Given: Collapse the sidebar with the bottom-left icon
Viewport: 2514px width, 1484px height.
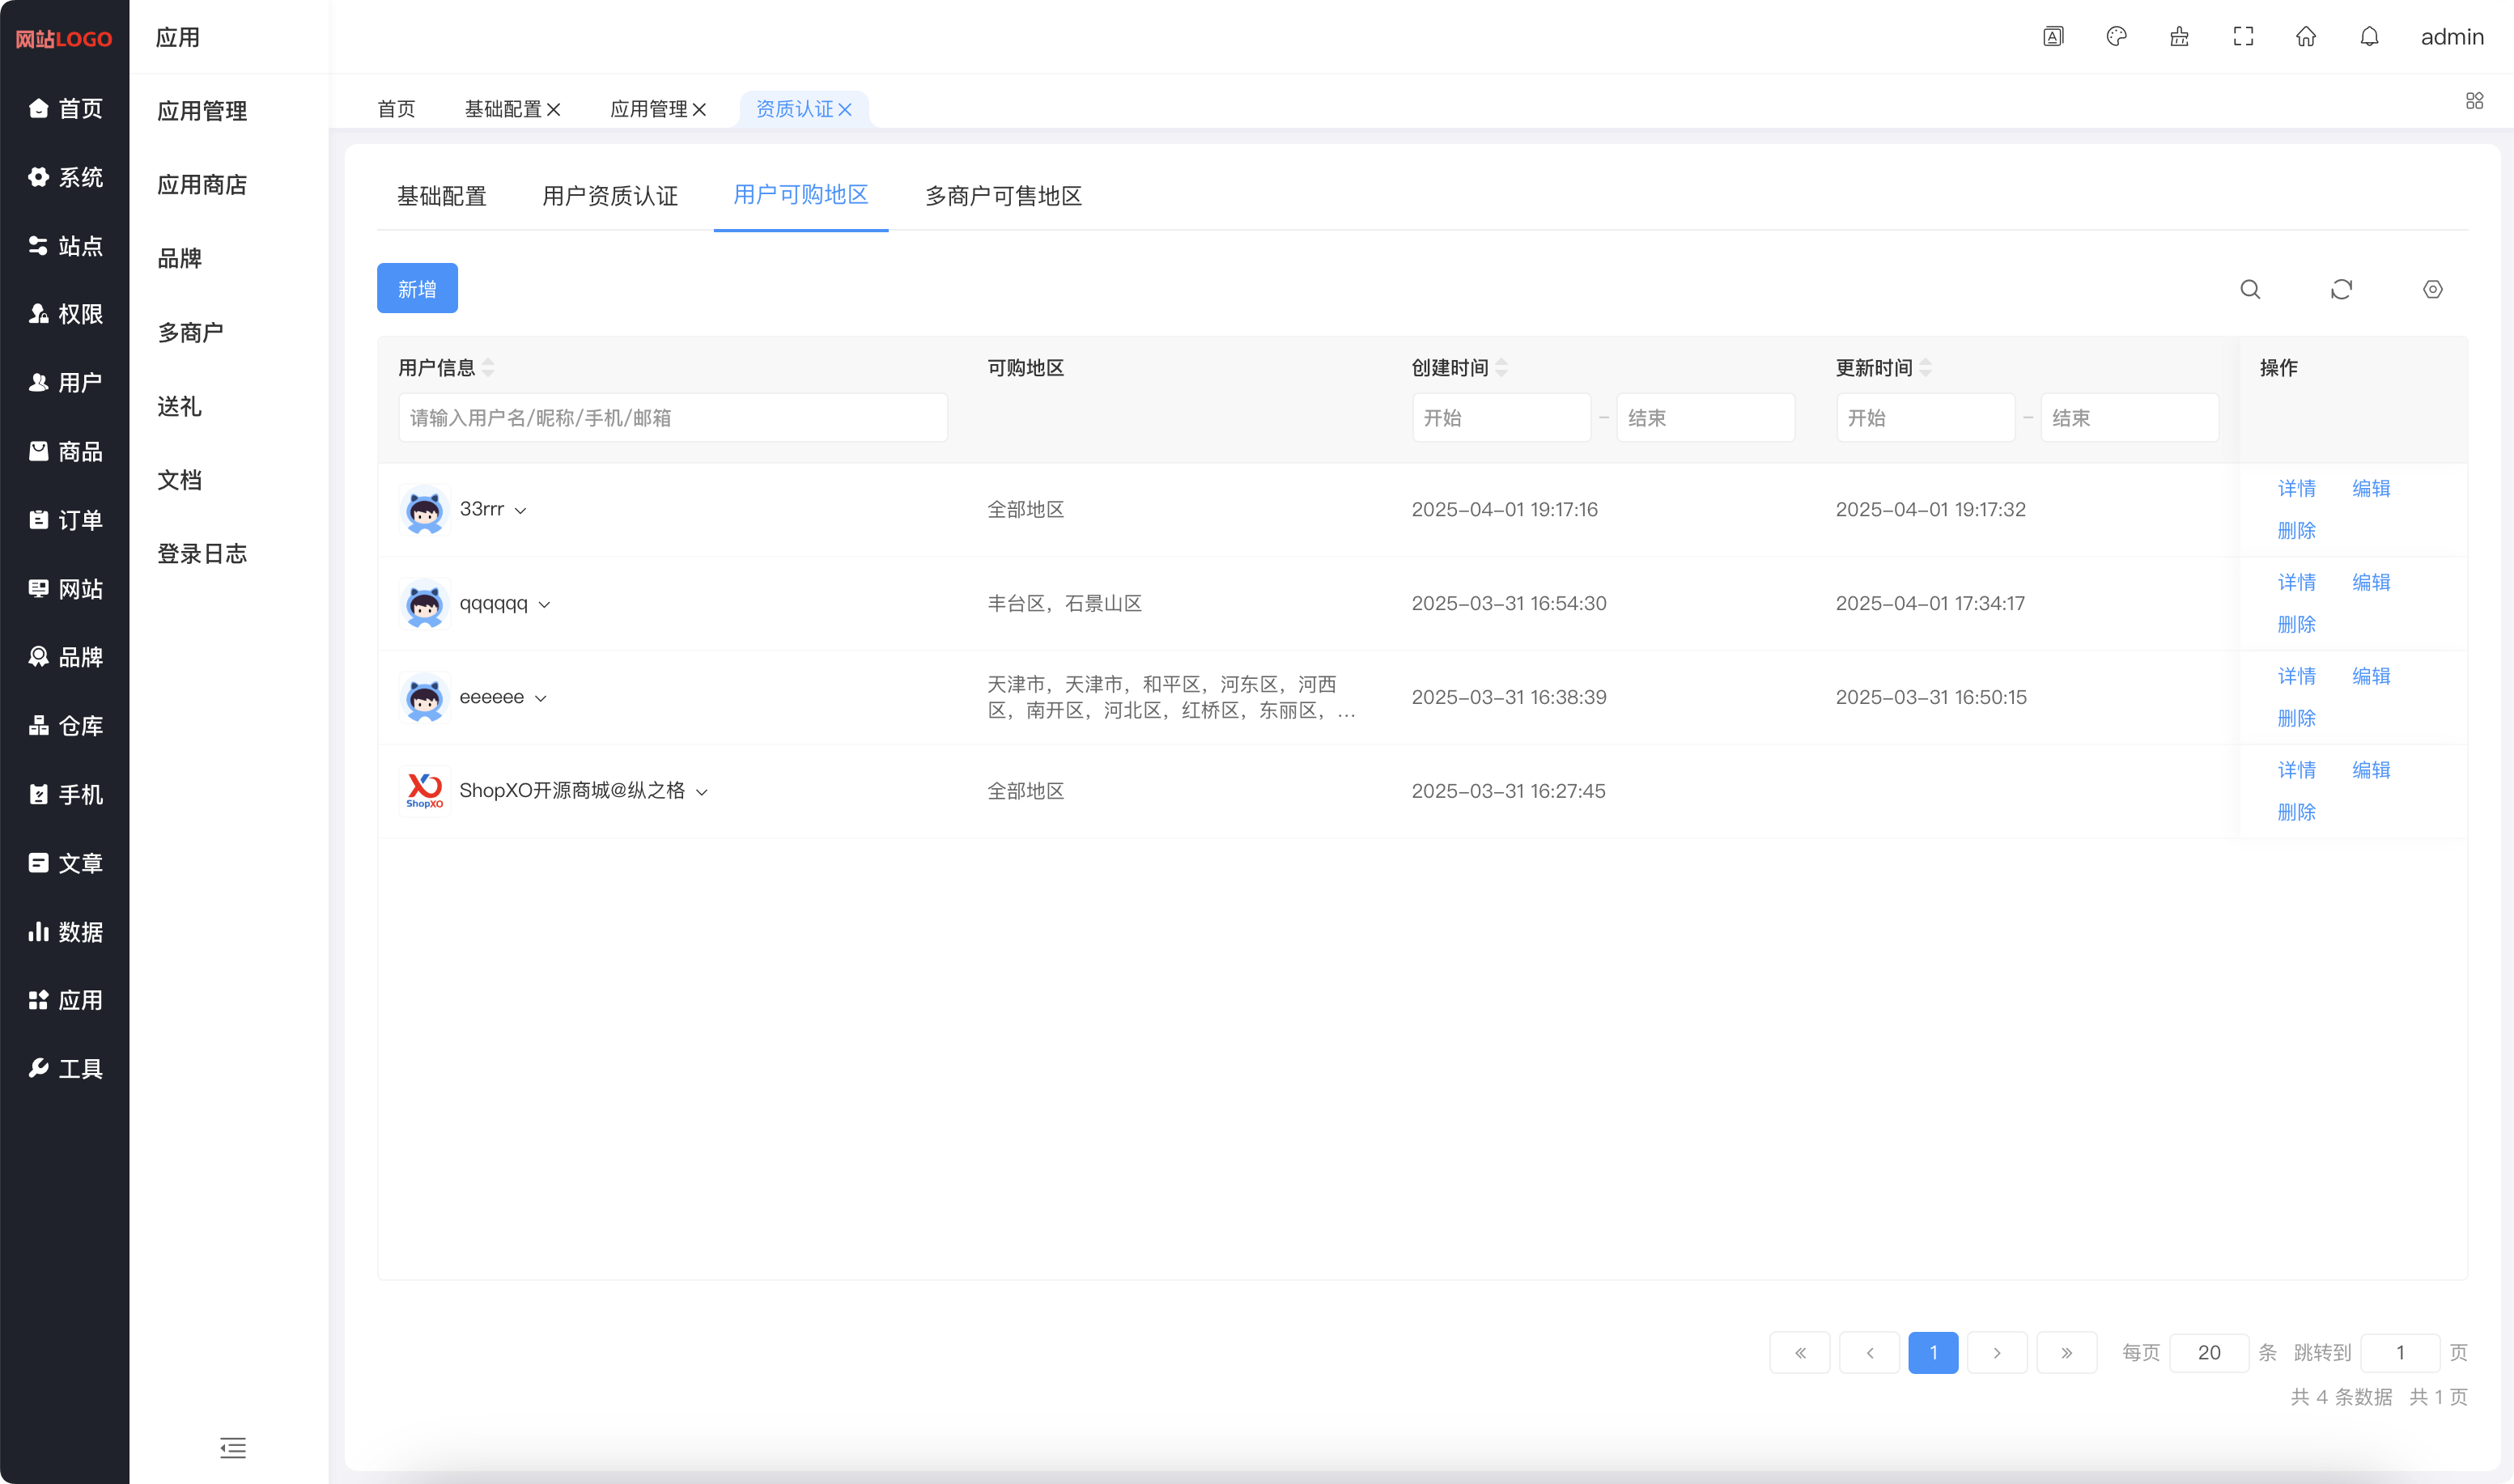Looking at the screenshot, I should (233, 1448).
